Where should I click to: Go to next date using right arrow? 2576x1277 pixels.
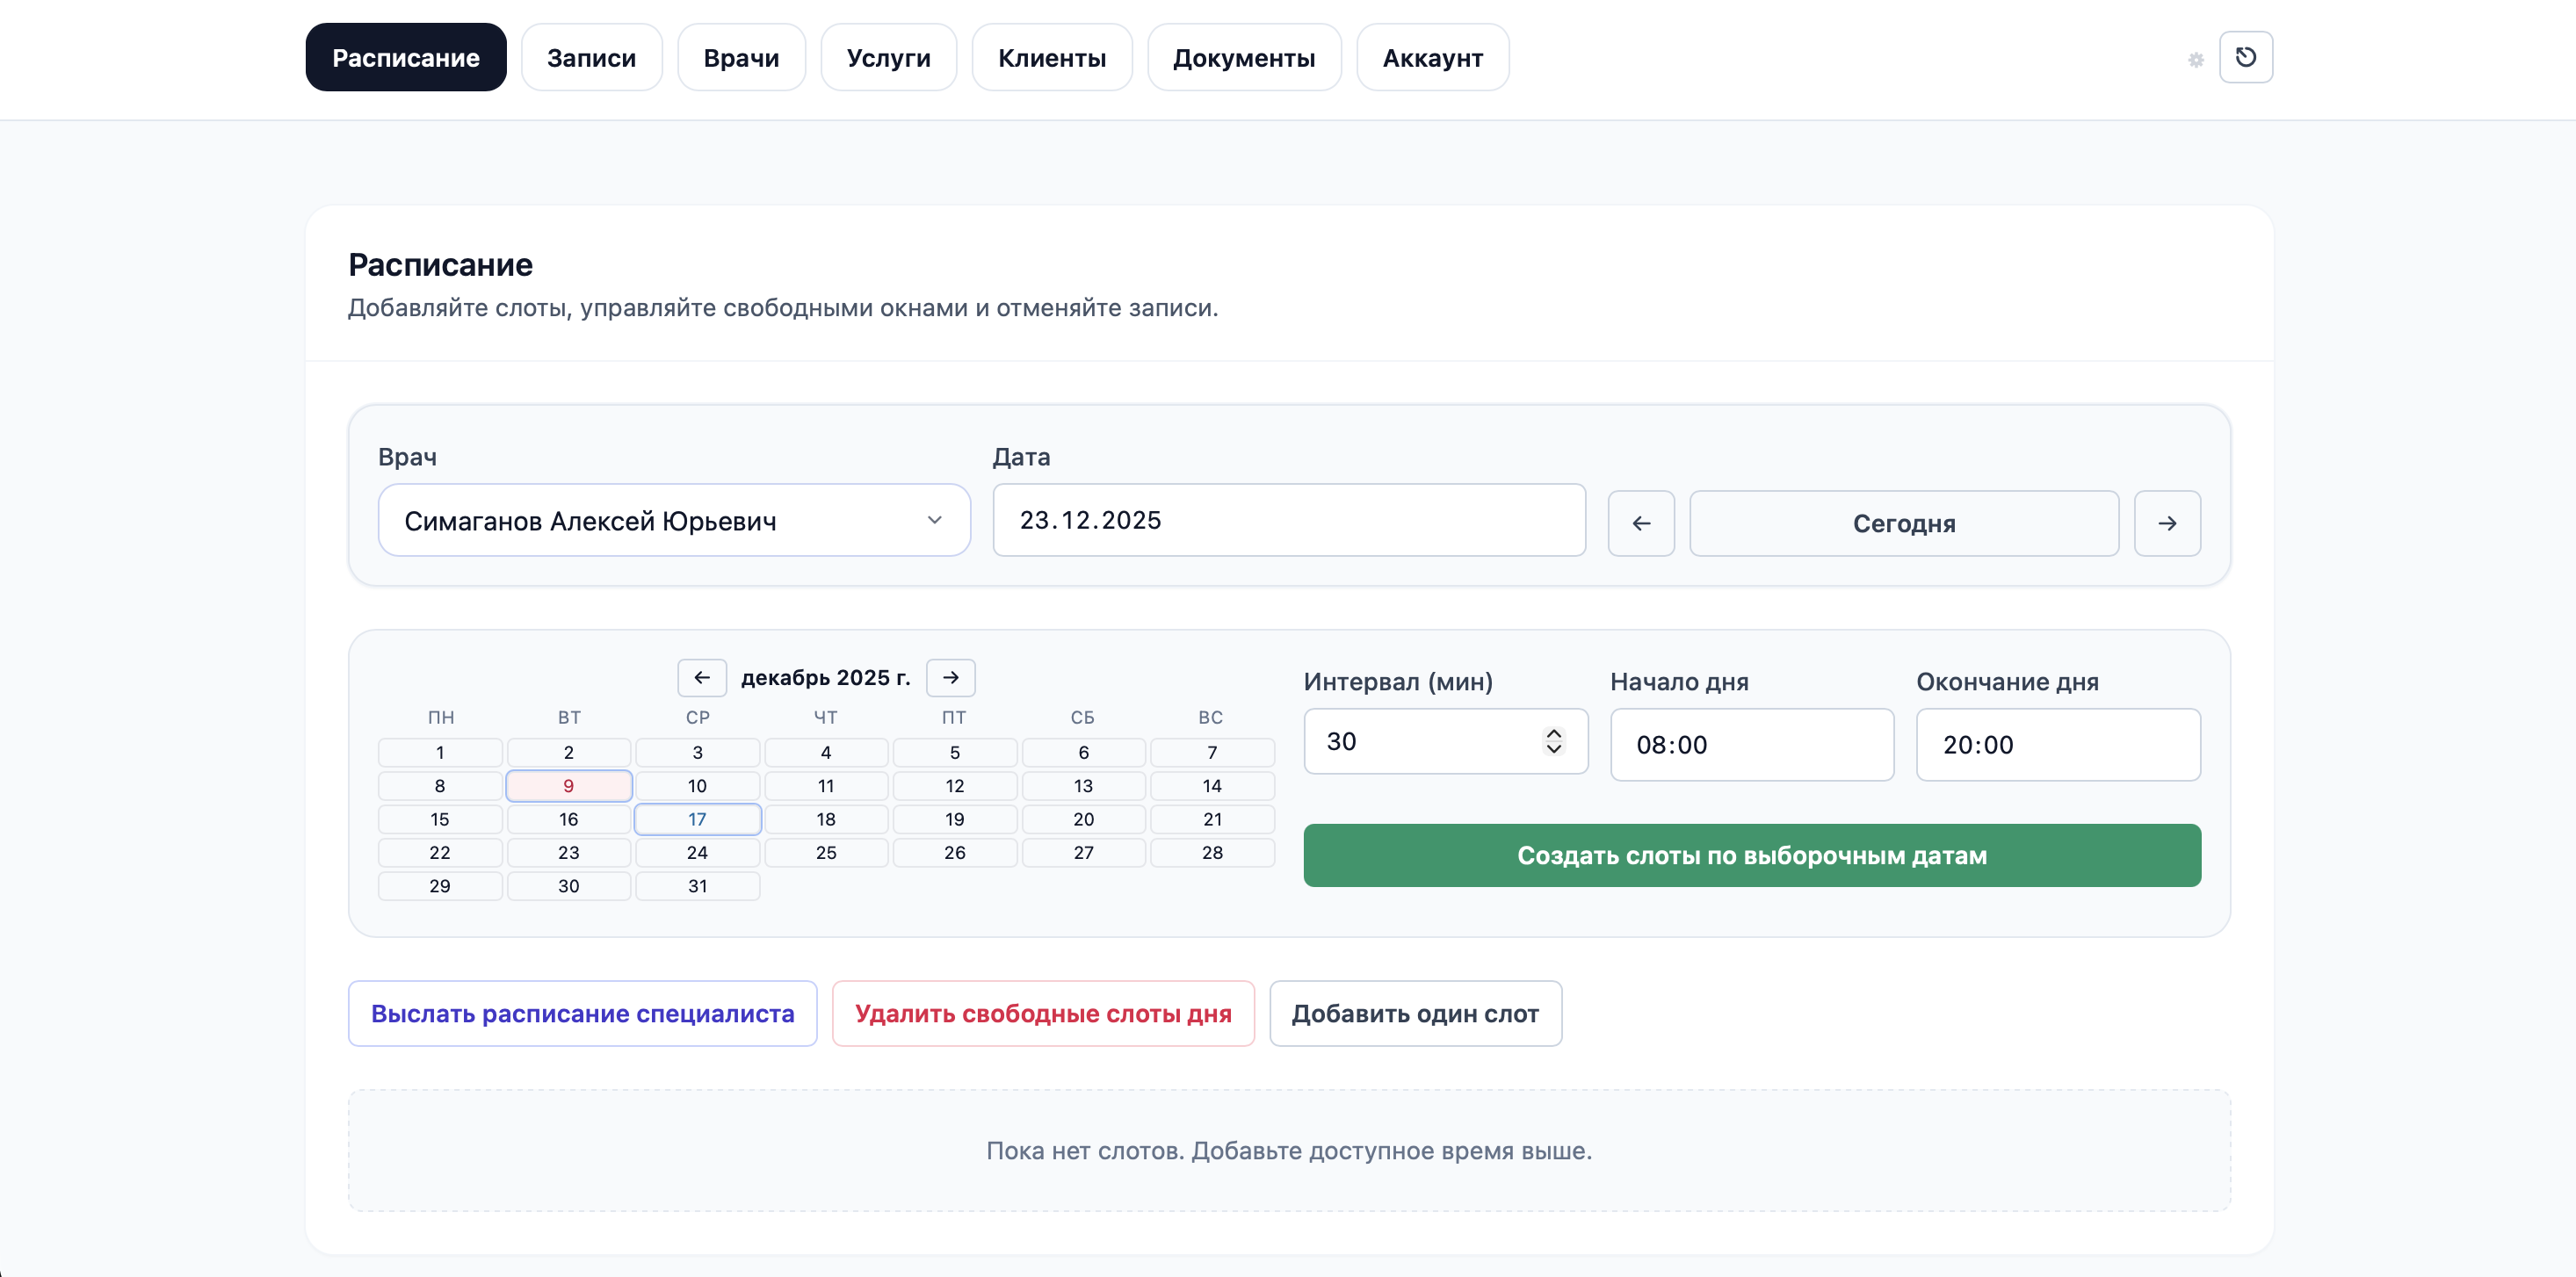2167,523
